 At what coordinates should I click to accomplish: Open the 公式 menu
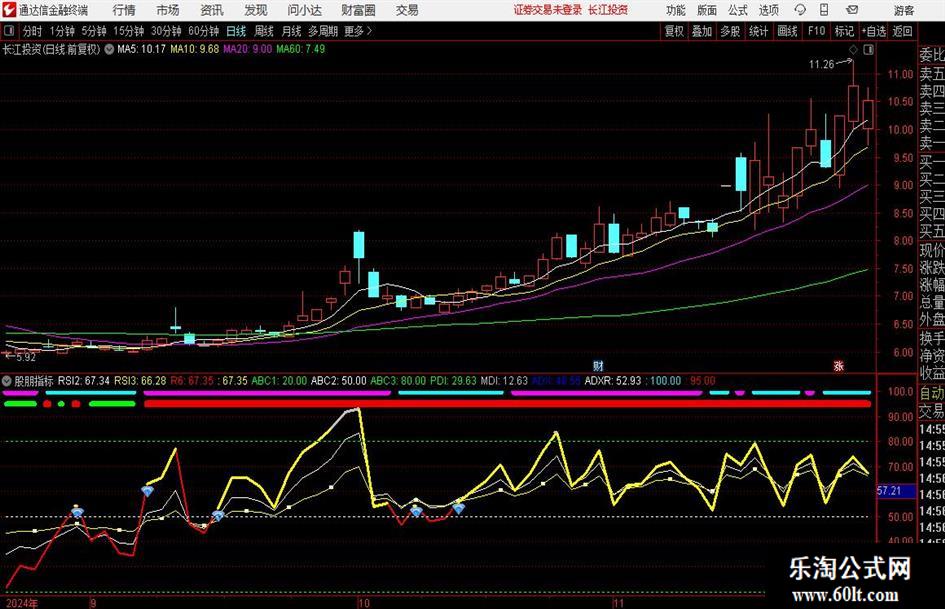tap(738, 10)
